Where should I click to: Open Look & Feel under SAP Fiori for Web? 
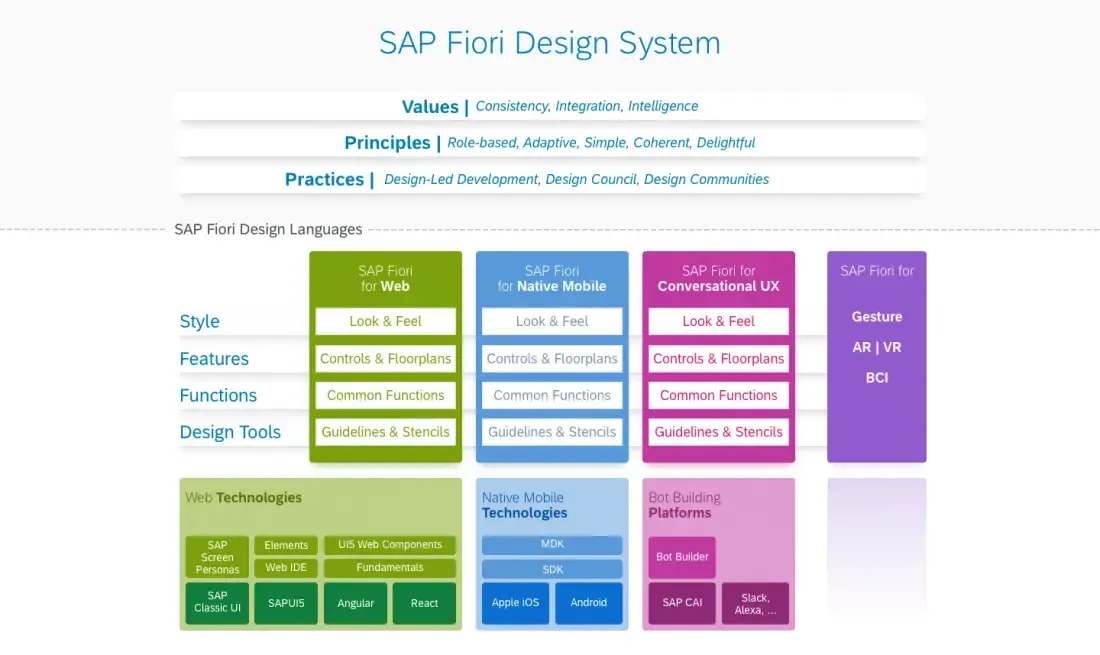[x=385, y=321]
